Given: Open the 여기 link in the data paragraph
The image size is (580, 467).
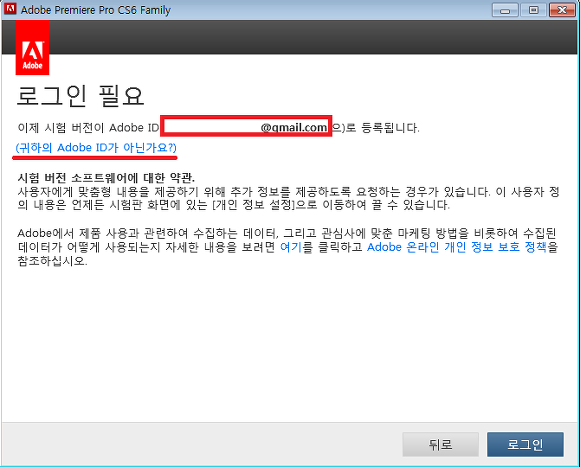Looking at the screenshot, I should tap(291, 247).
